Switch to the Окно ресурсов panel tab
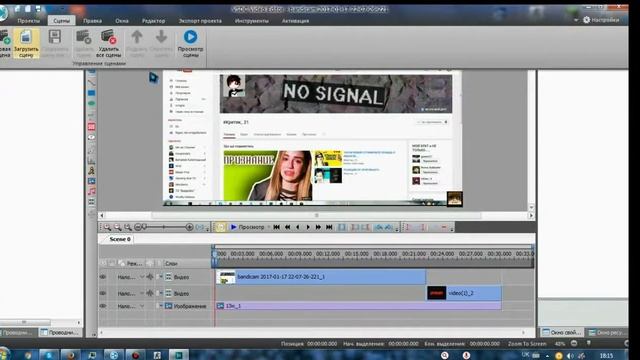Screen dimensions: 640x360 click(x=607, y=333)
